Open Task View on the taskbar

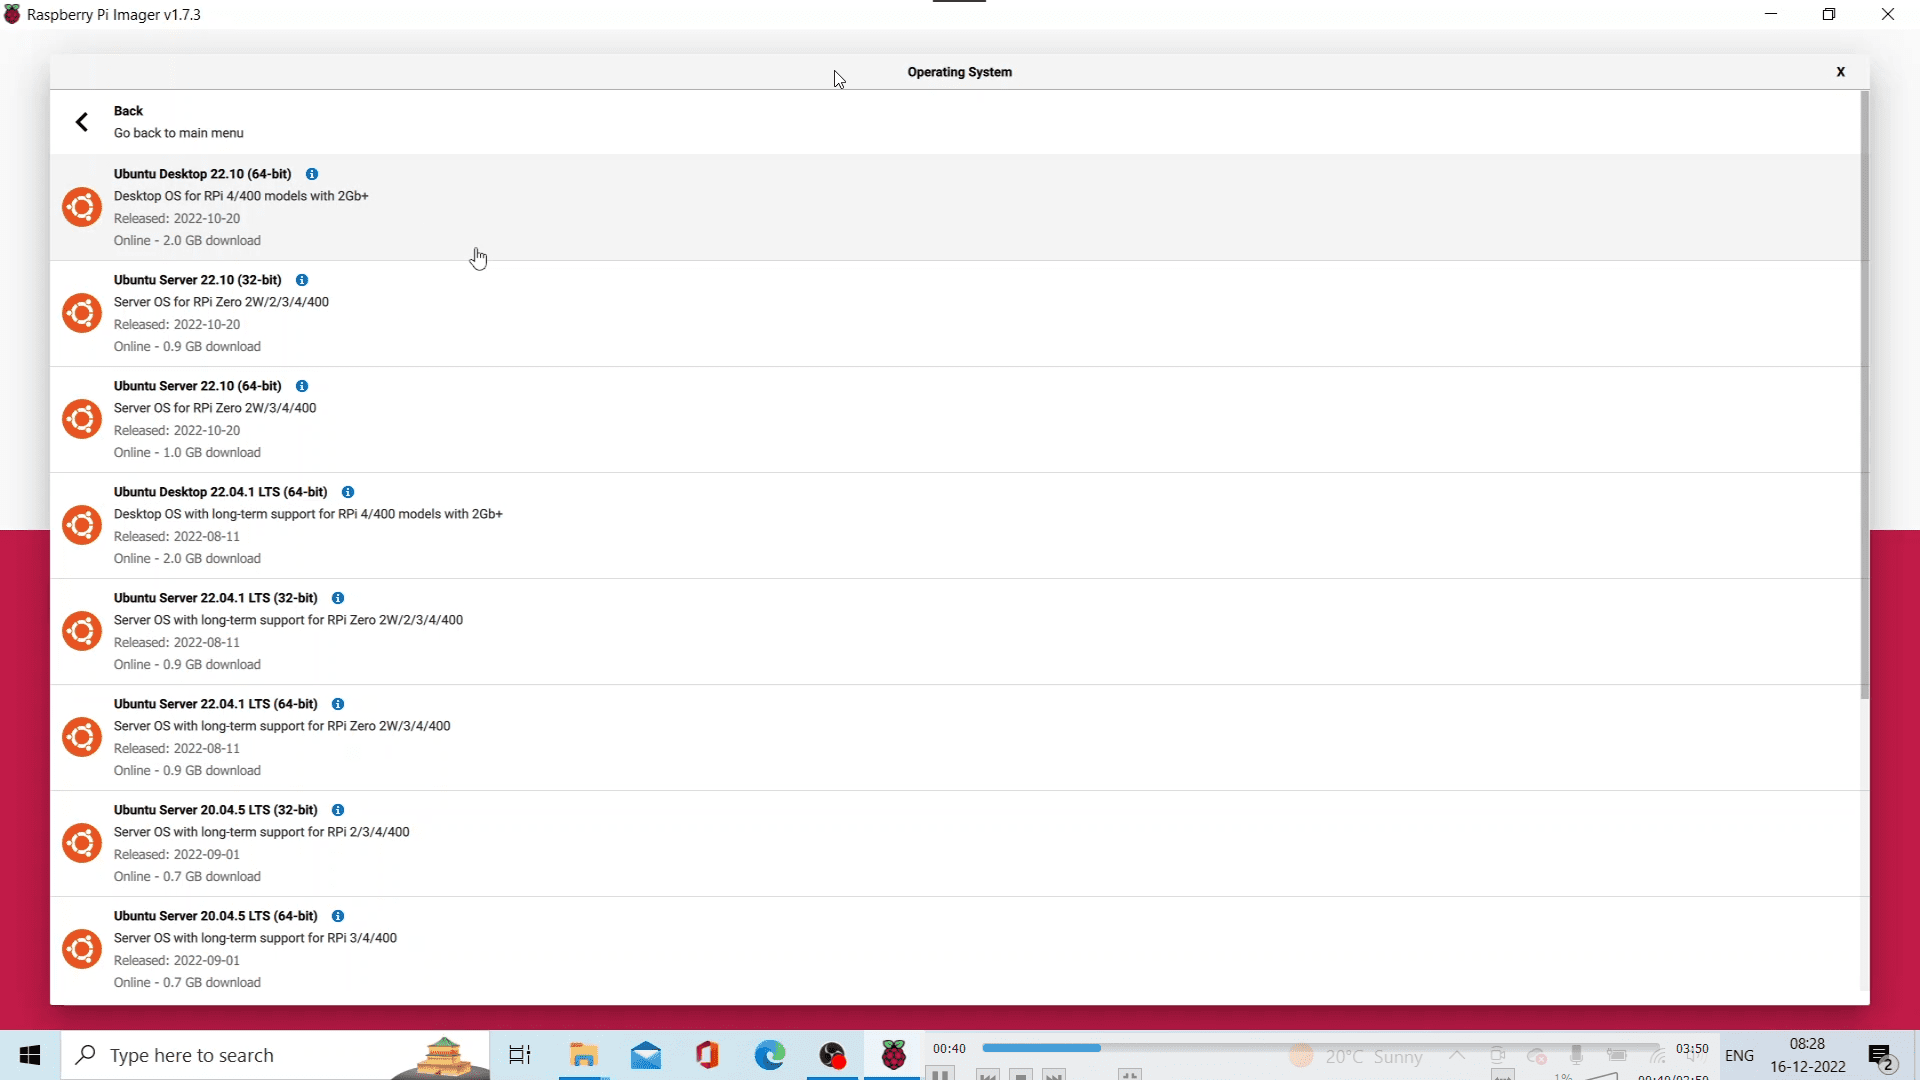point(520,1055)
